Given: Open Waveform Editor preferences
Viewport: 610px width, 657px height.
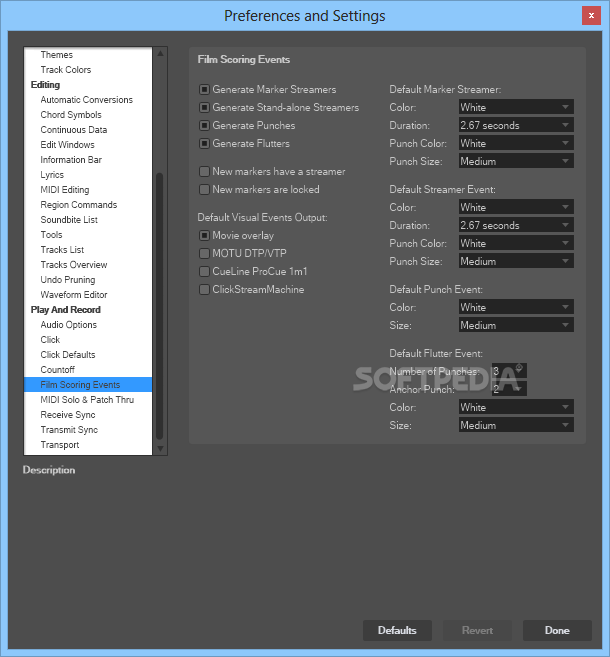Looking at the screenshot, I should click(x=74, y=295).
